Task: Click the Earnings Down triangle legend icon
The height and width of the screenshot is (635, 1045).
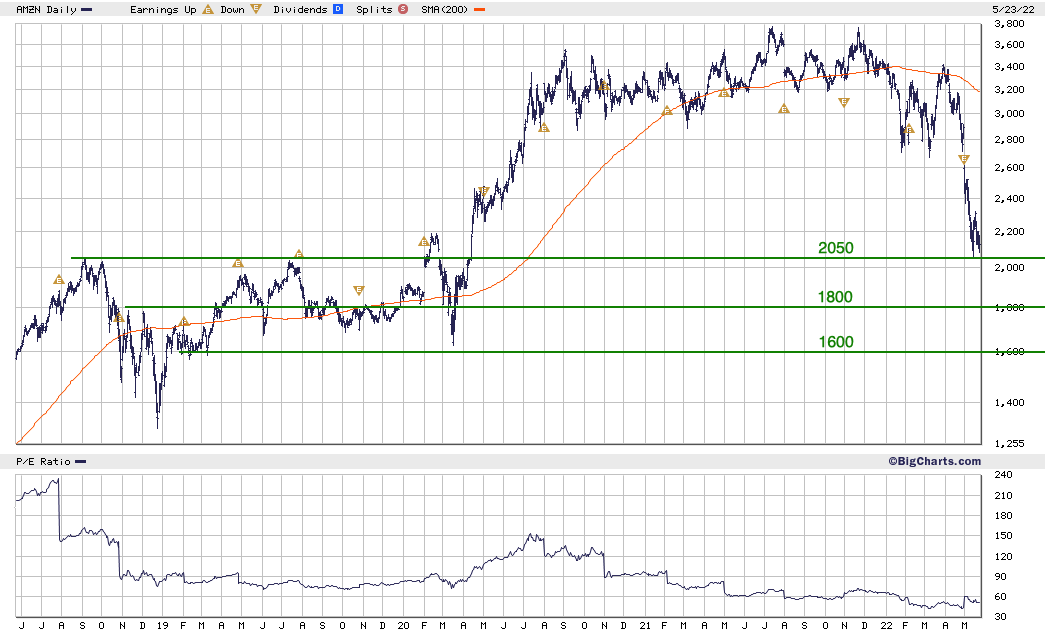Action: [256, 9]
